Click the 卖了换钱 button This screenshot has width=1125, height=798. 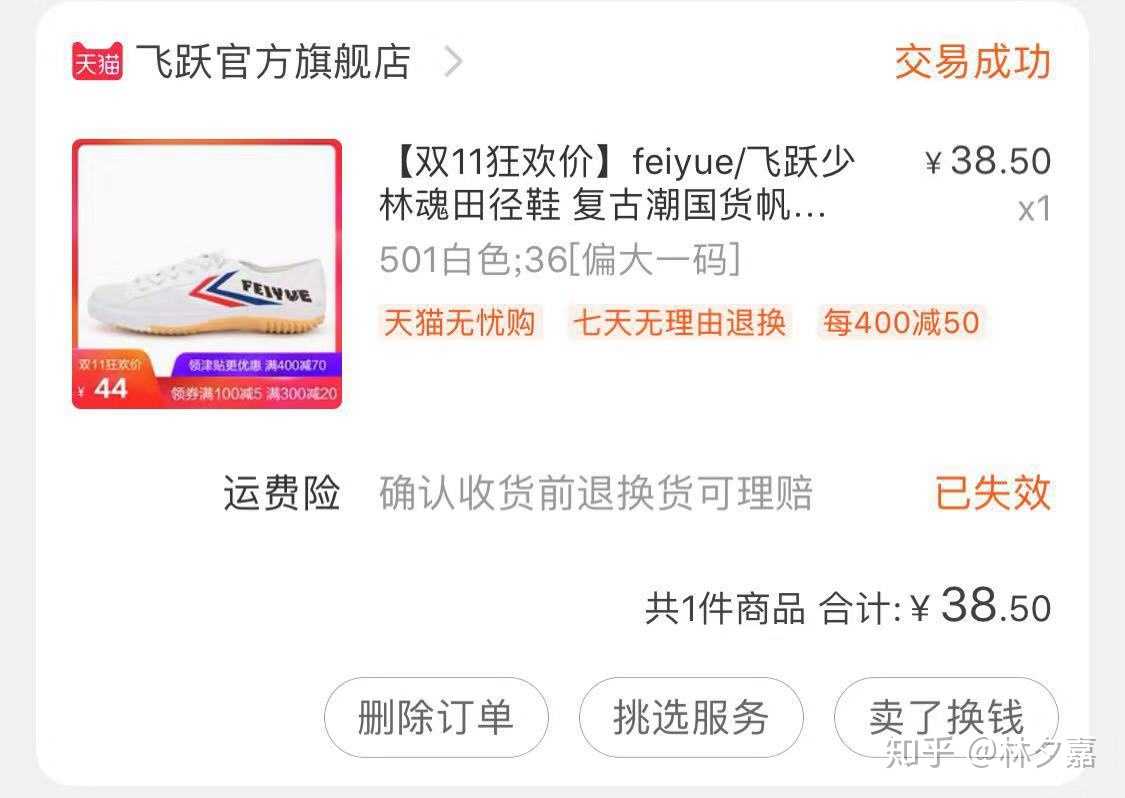click(x=946, y=717)
